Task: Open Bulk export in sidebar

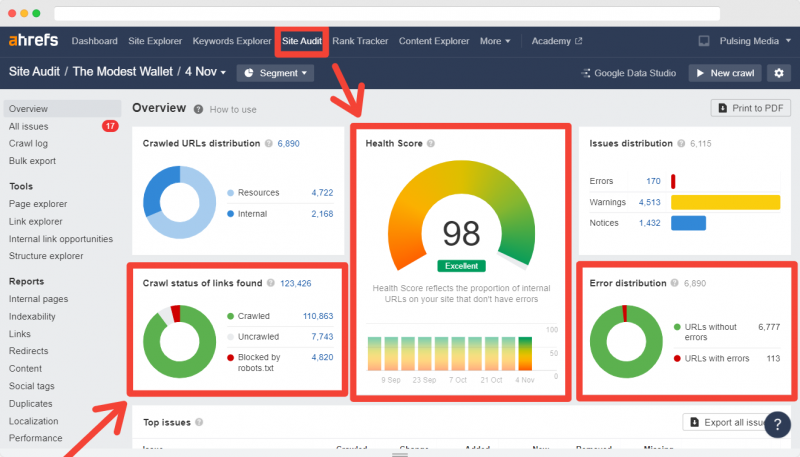Action: (32, 161)
